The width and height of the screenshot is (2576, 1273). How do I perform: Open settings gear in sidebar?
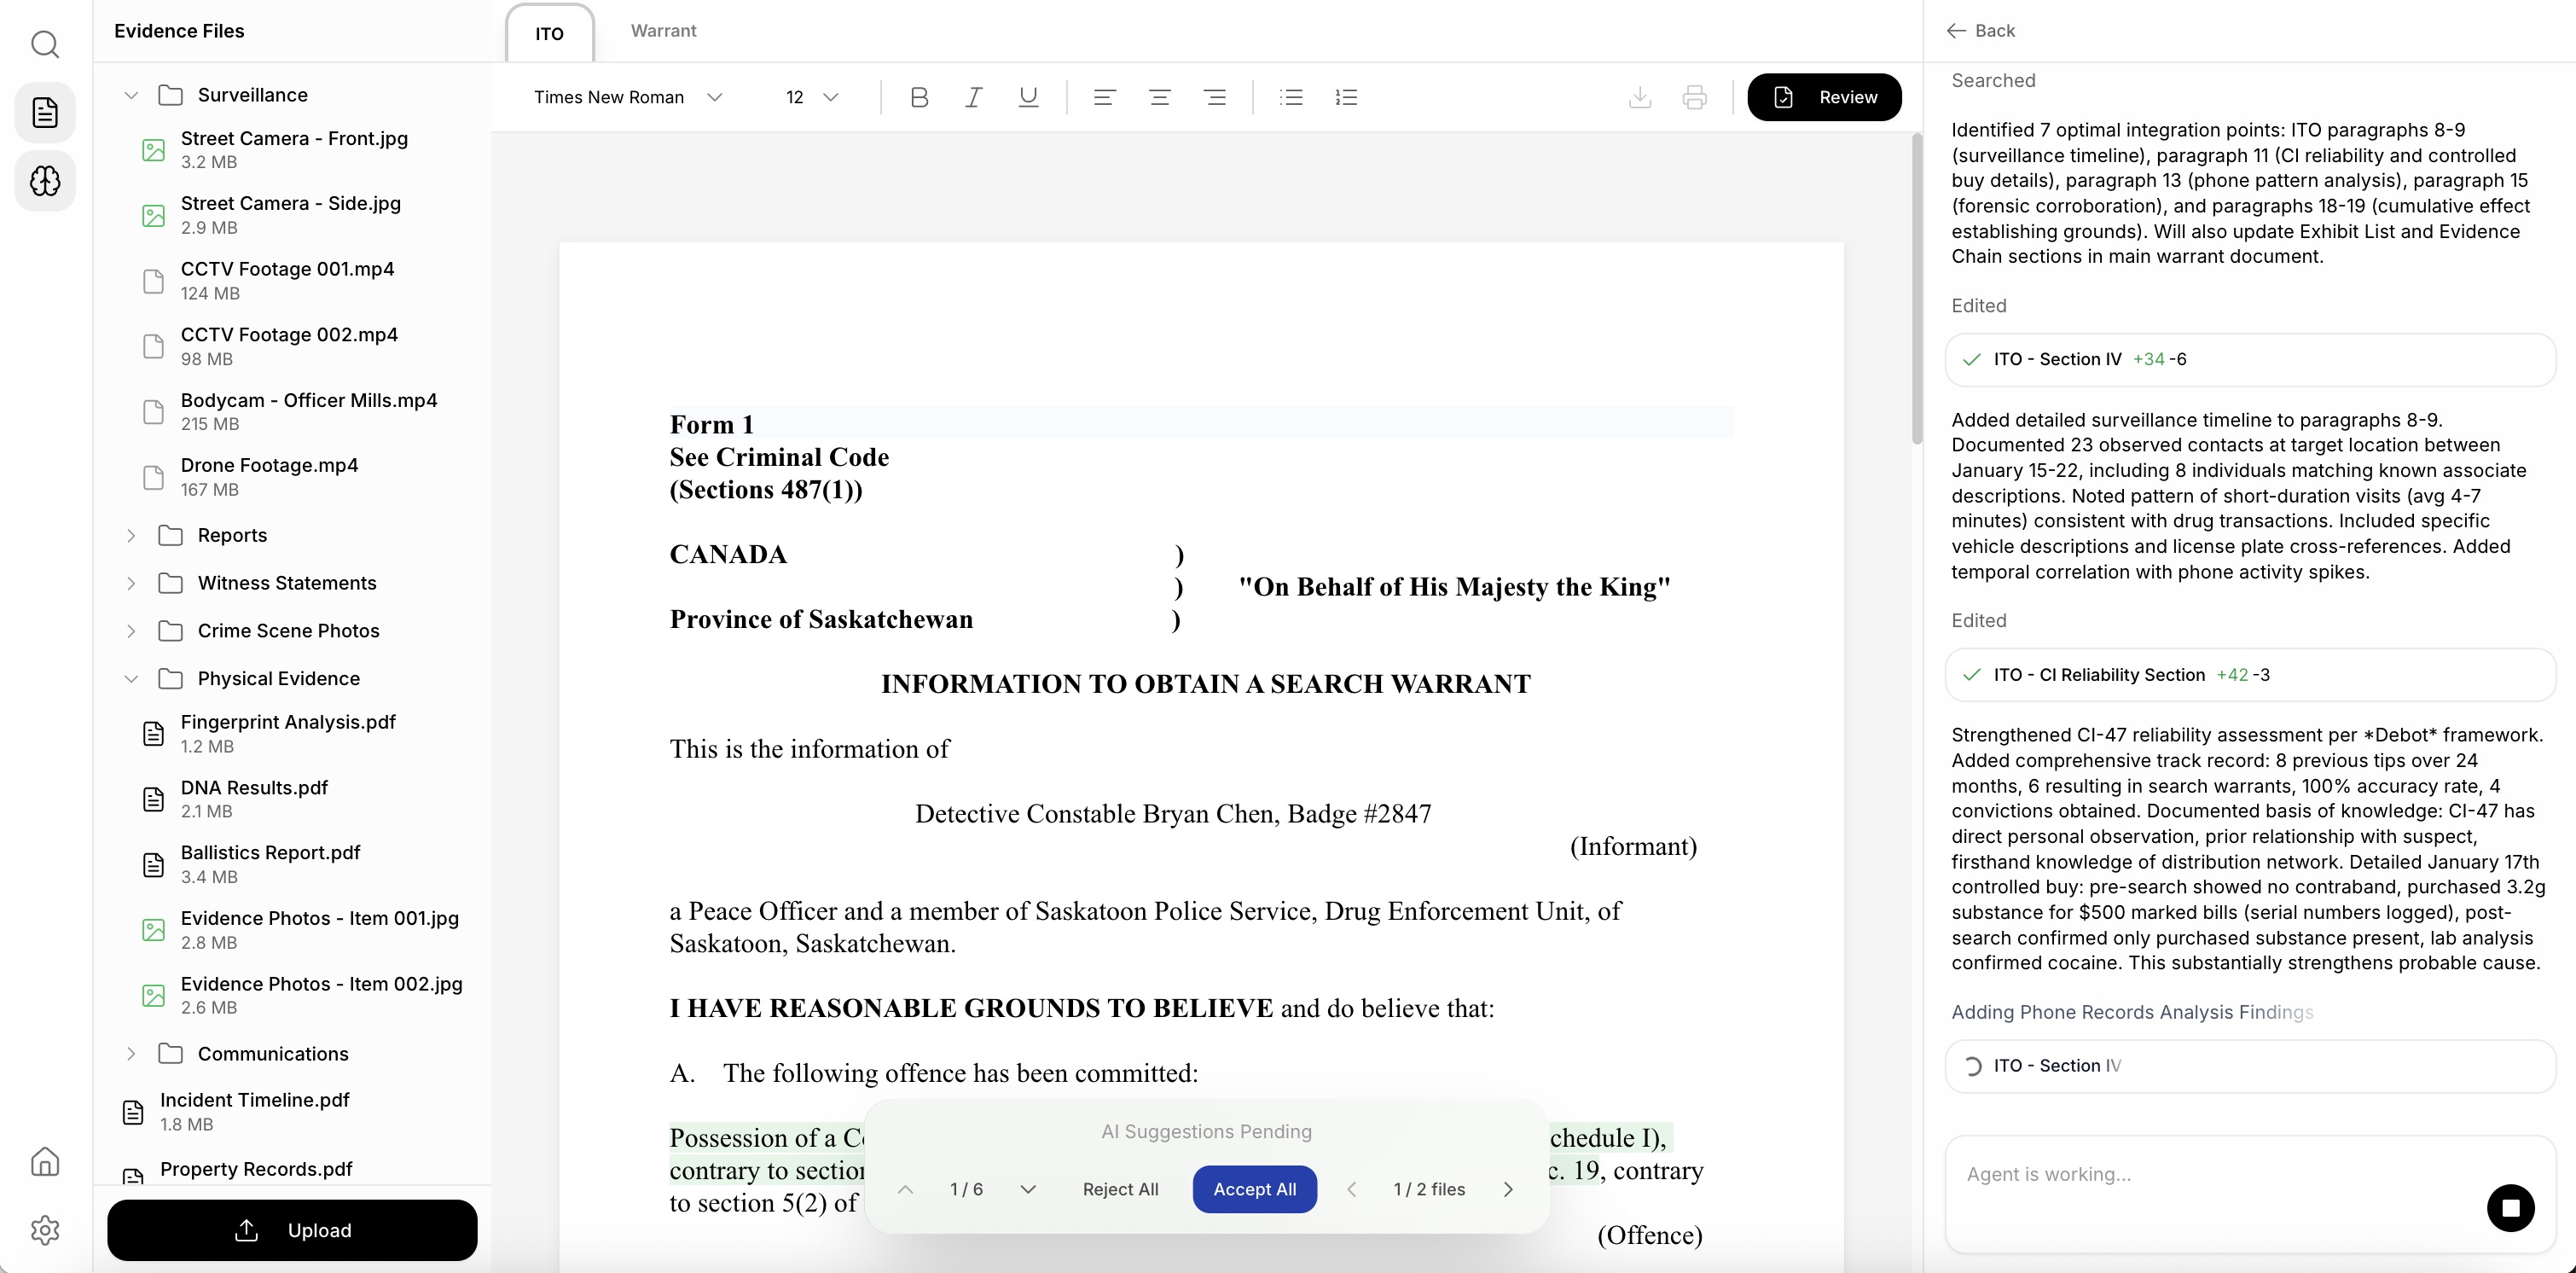[45, 1229]
